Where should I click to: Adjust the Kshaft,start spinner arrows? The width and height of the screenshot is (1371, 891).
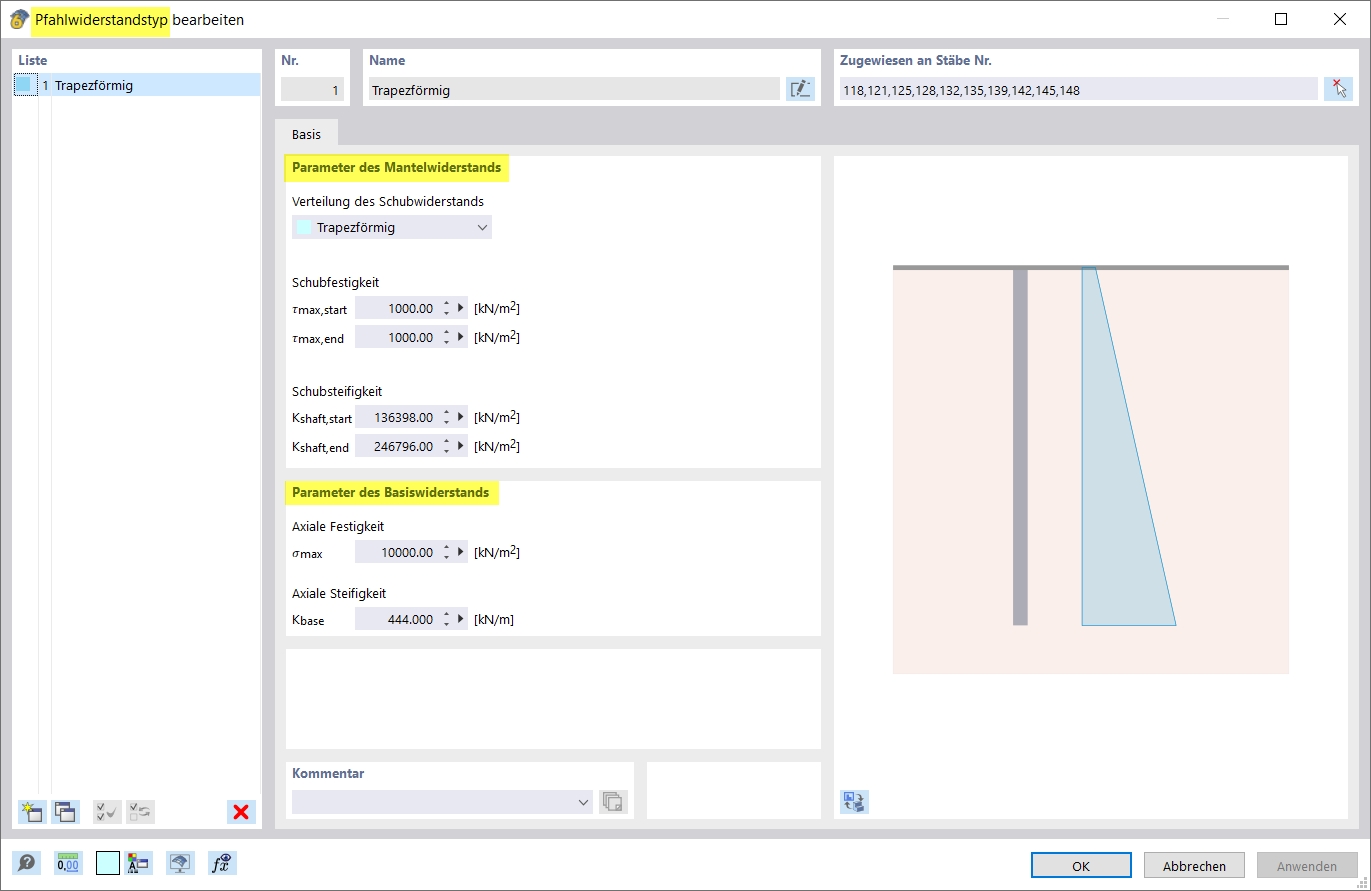[x=446, y=417]
